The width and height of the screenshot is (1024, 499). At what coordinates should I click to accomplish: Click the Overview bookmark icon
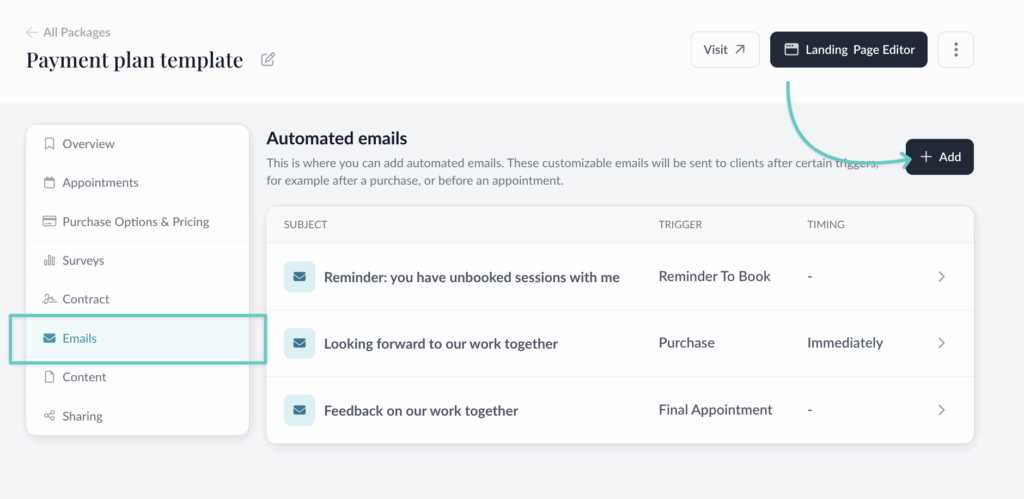(x=49, y=144)
